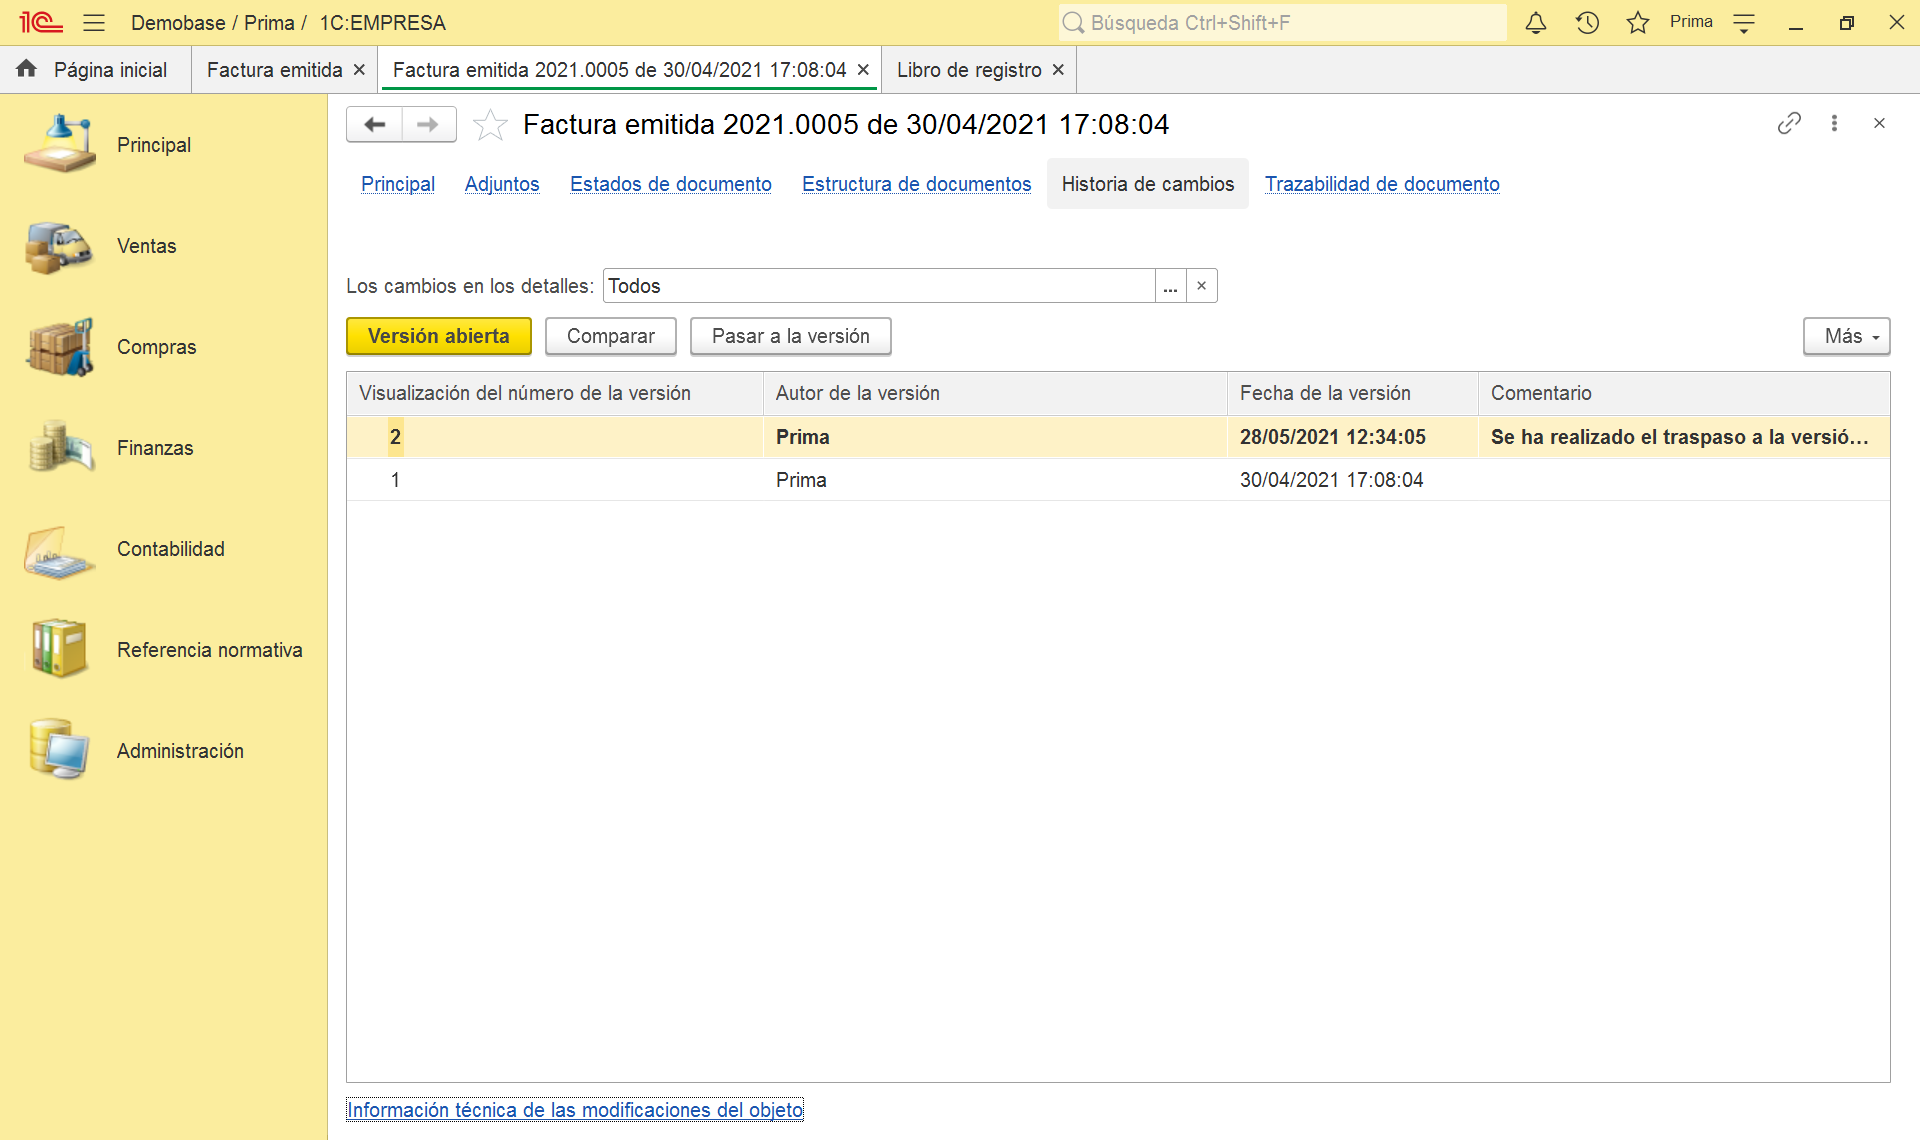Clear the Todos filter field

(x=1202, y=286)
